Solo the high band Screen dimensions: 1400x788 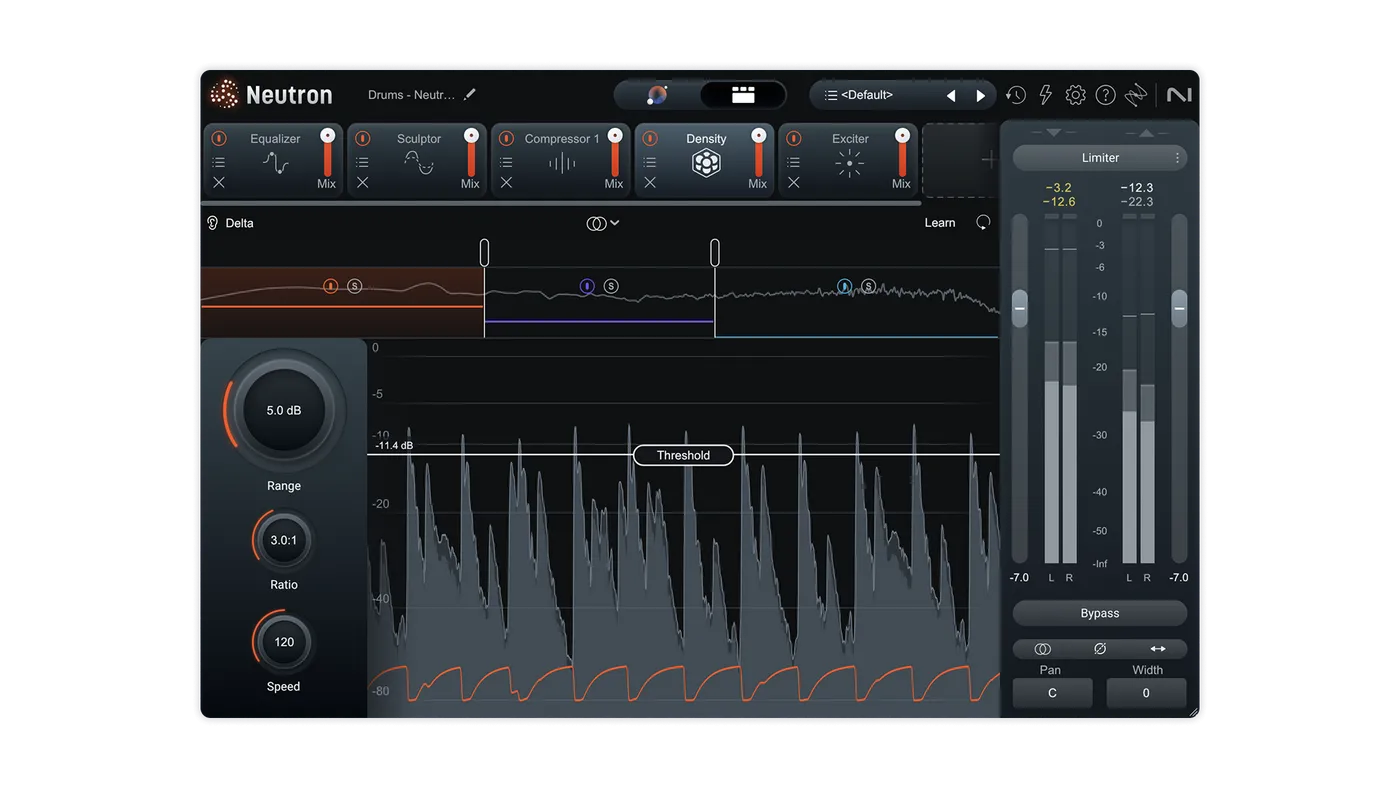[x=869, y=286]
